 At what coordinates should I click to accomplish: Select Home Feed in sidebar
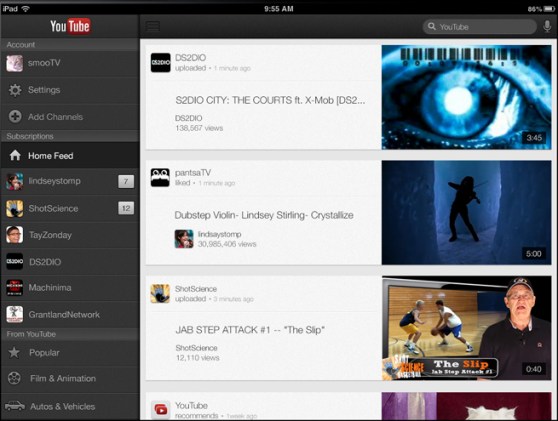[70, 156]
